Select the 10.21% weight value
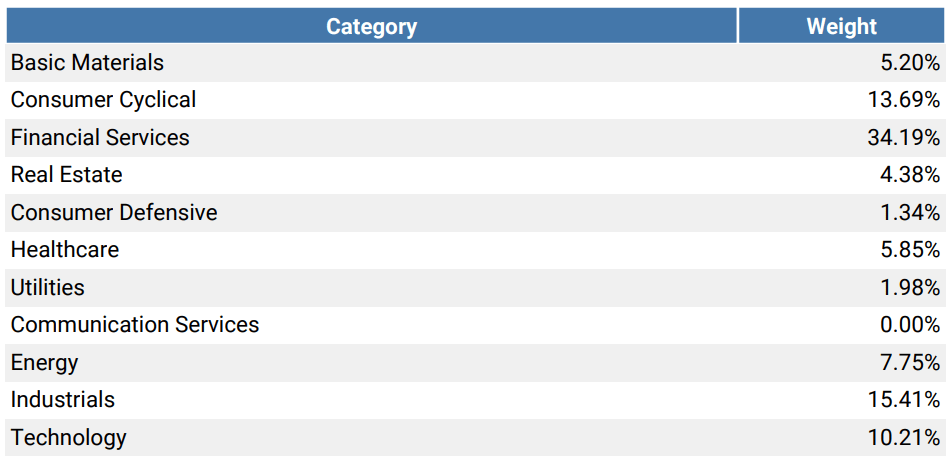The width and height of the screenshot is (952, 456). click(903, 438)
